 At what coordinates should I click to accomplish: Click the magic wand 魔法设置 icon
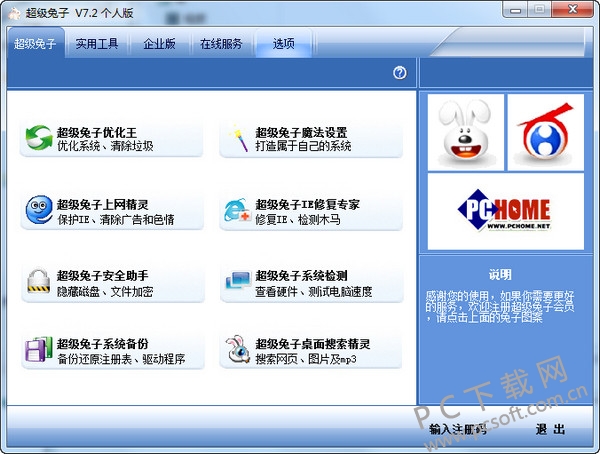point(238,138)
